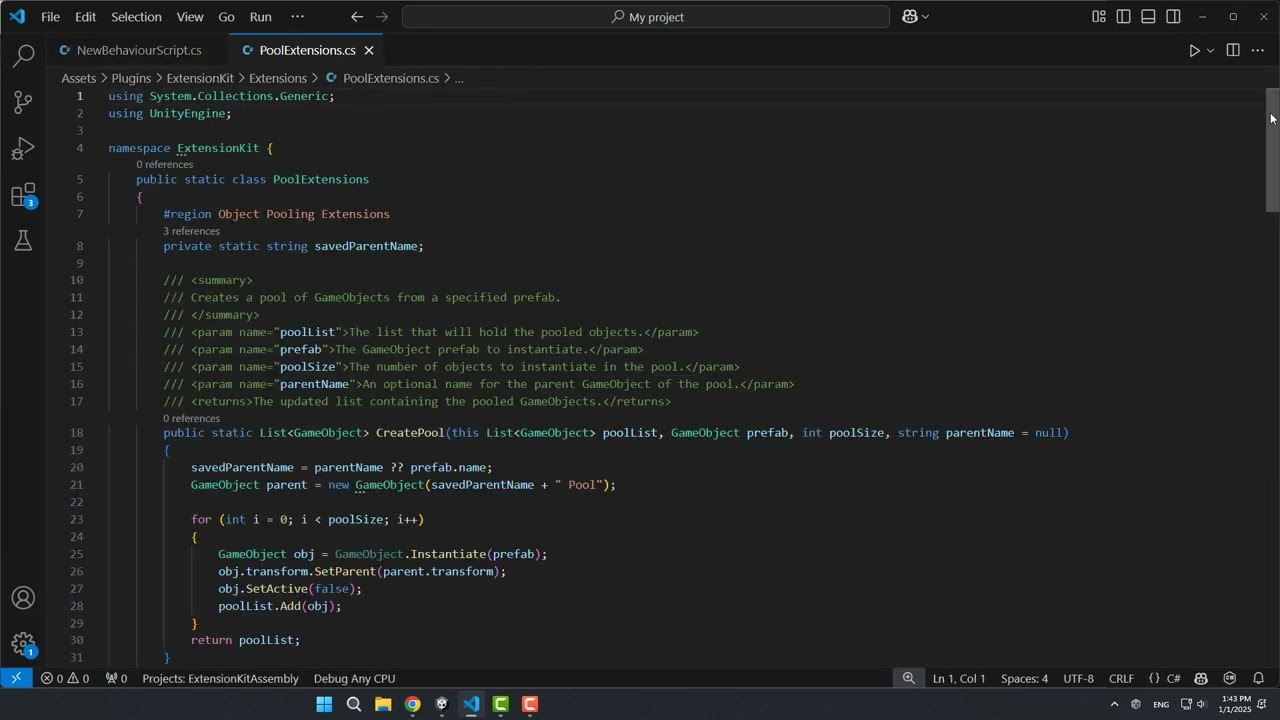Open Copilot status icon in status bar
The width and height of the screenshot is (1280, 720).
pos(1201,678)
